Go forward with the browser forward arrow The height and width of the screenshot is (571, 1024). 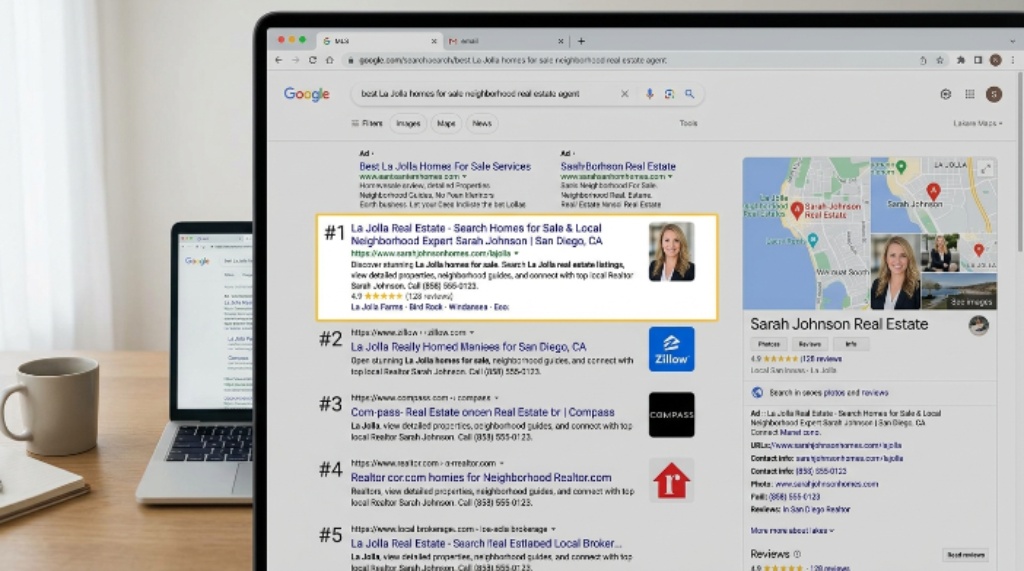295,60
